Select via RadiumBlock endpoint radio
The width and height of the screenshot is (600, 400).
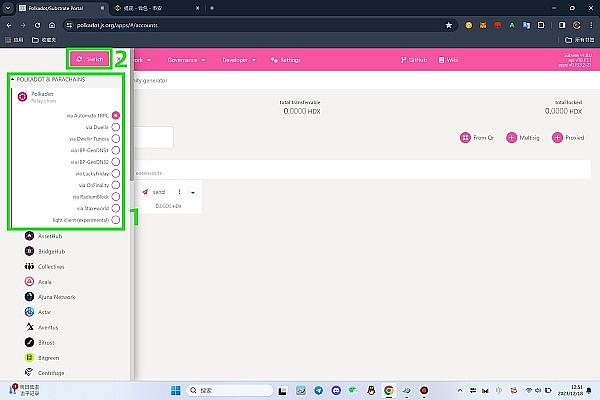click(x=116, y=197)
